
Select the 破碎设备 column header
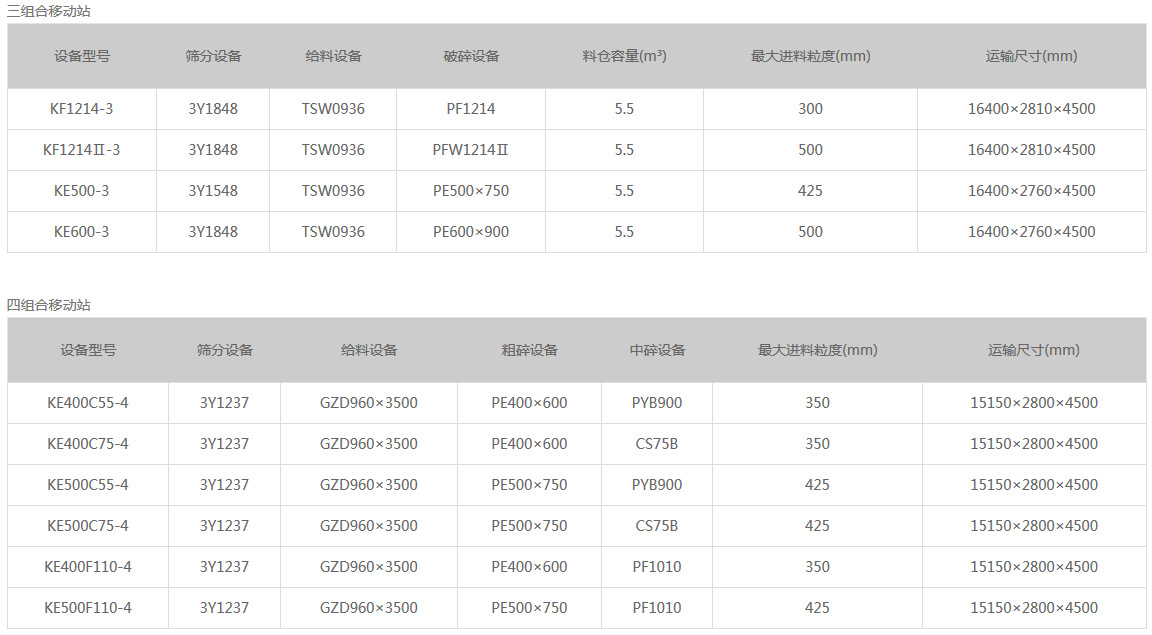click(471, 57)
